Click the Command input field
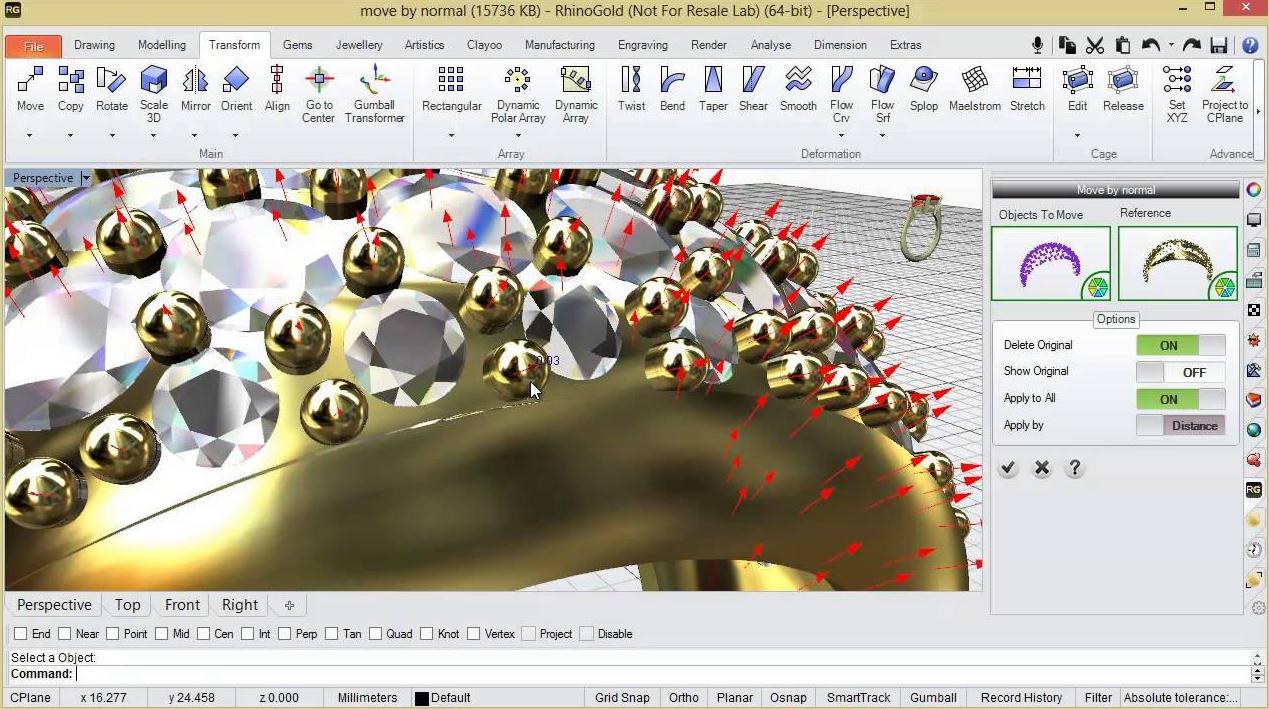 [x=665, y=674]
